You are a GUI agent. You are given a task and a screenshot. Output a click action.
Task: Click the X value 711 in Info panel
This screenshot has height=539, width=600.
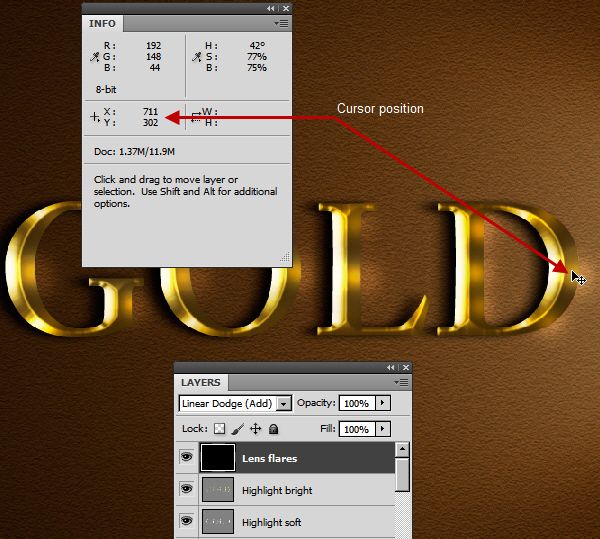(x=150, y=111)
